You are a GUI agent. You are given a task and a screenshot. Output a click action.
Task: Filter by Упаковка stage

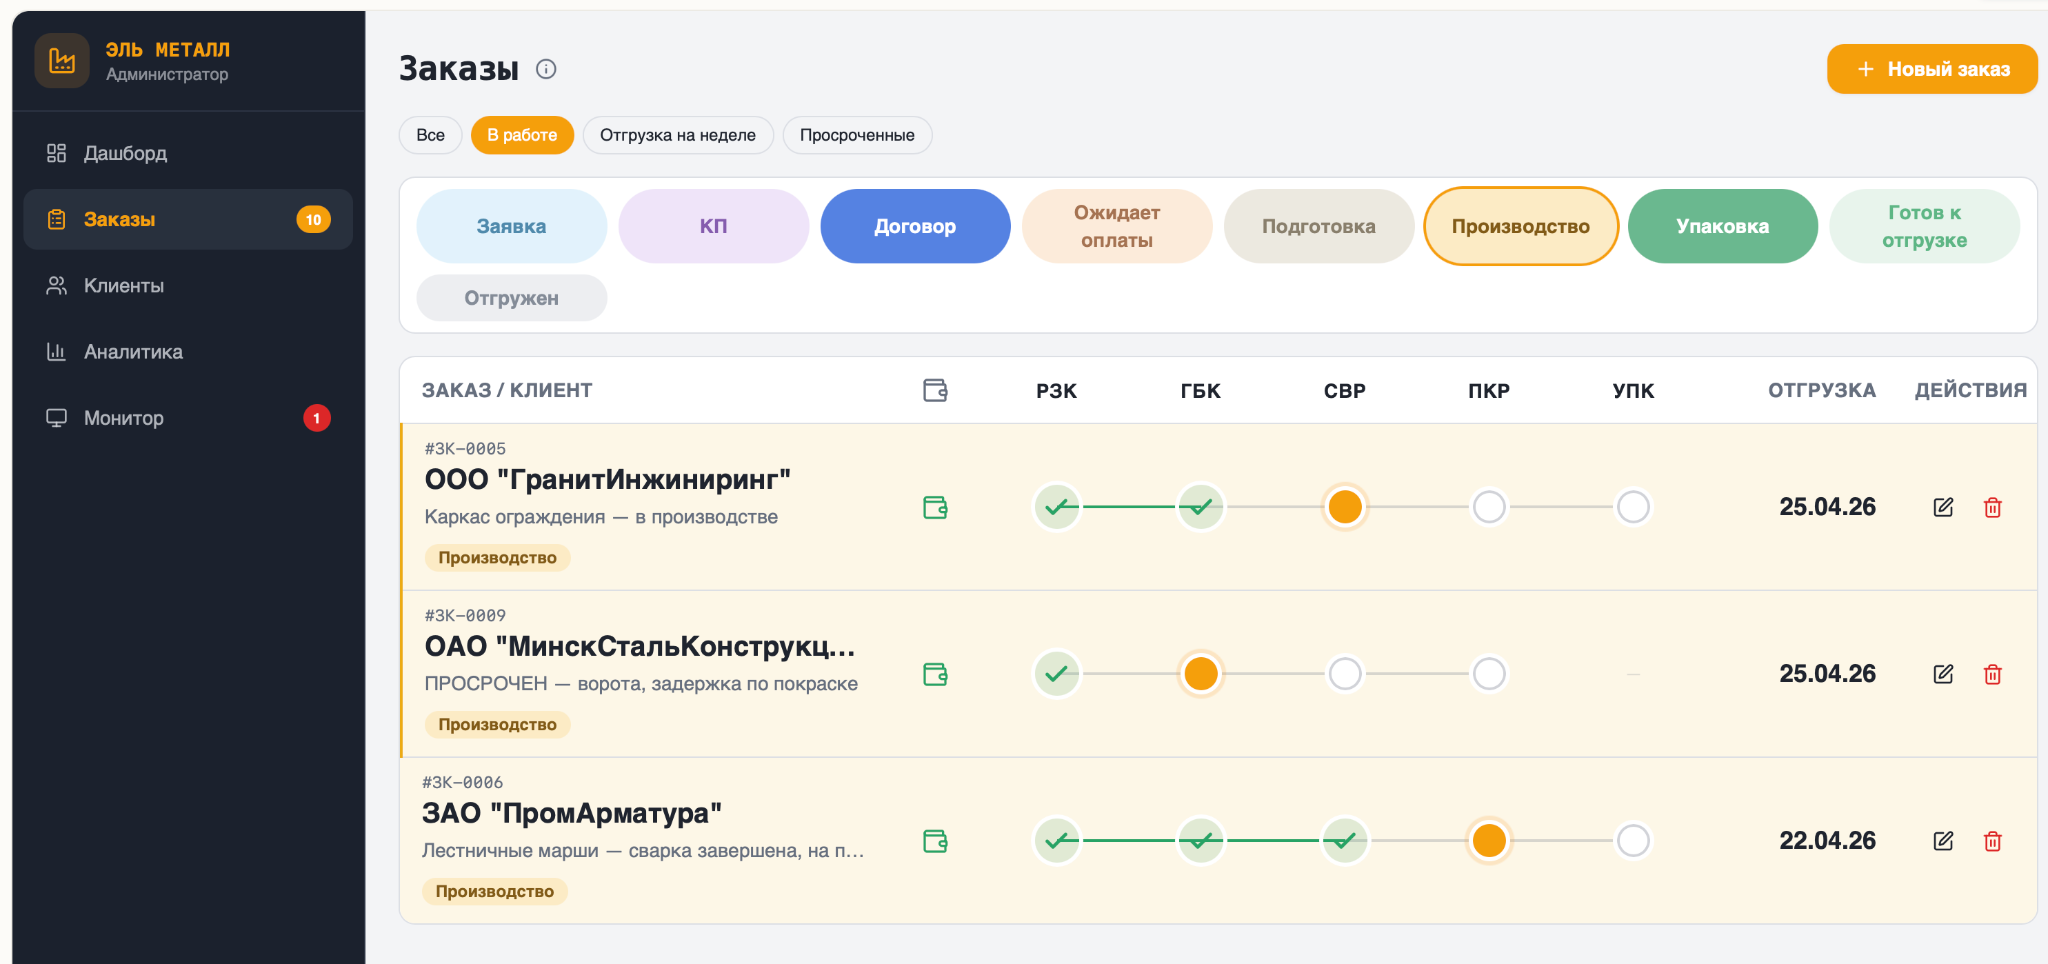(x=1723, y=226)
